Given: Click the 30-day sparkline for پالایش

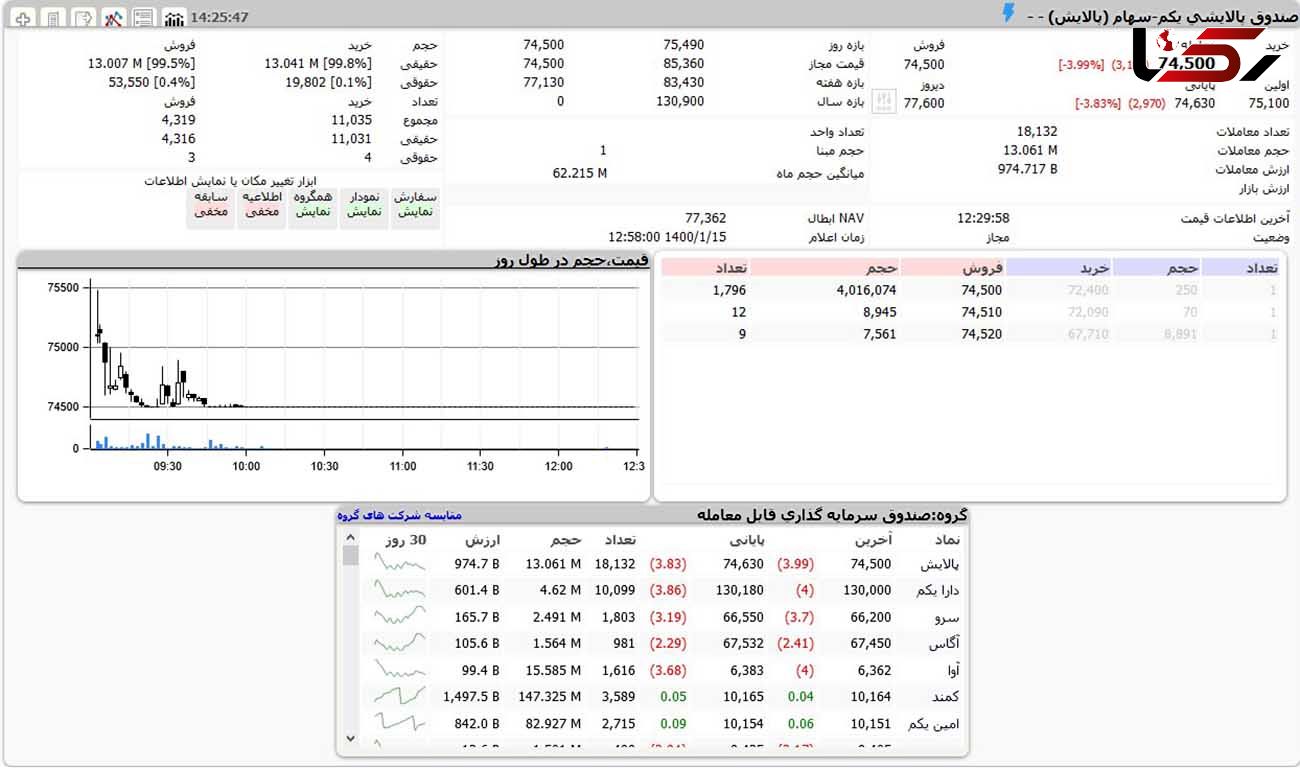Looking at the screenshot, I should (x=400, y=564).
